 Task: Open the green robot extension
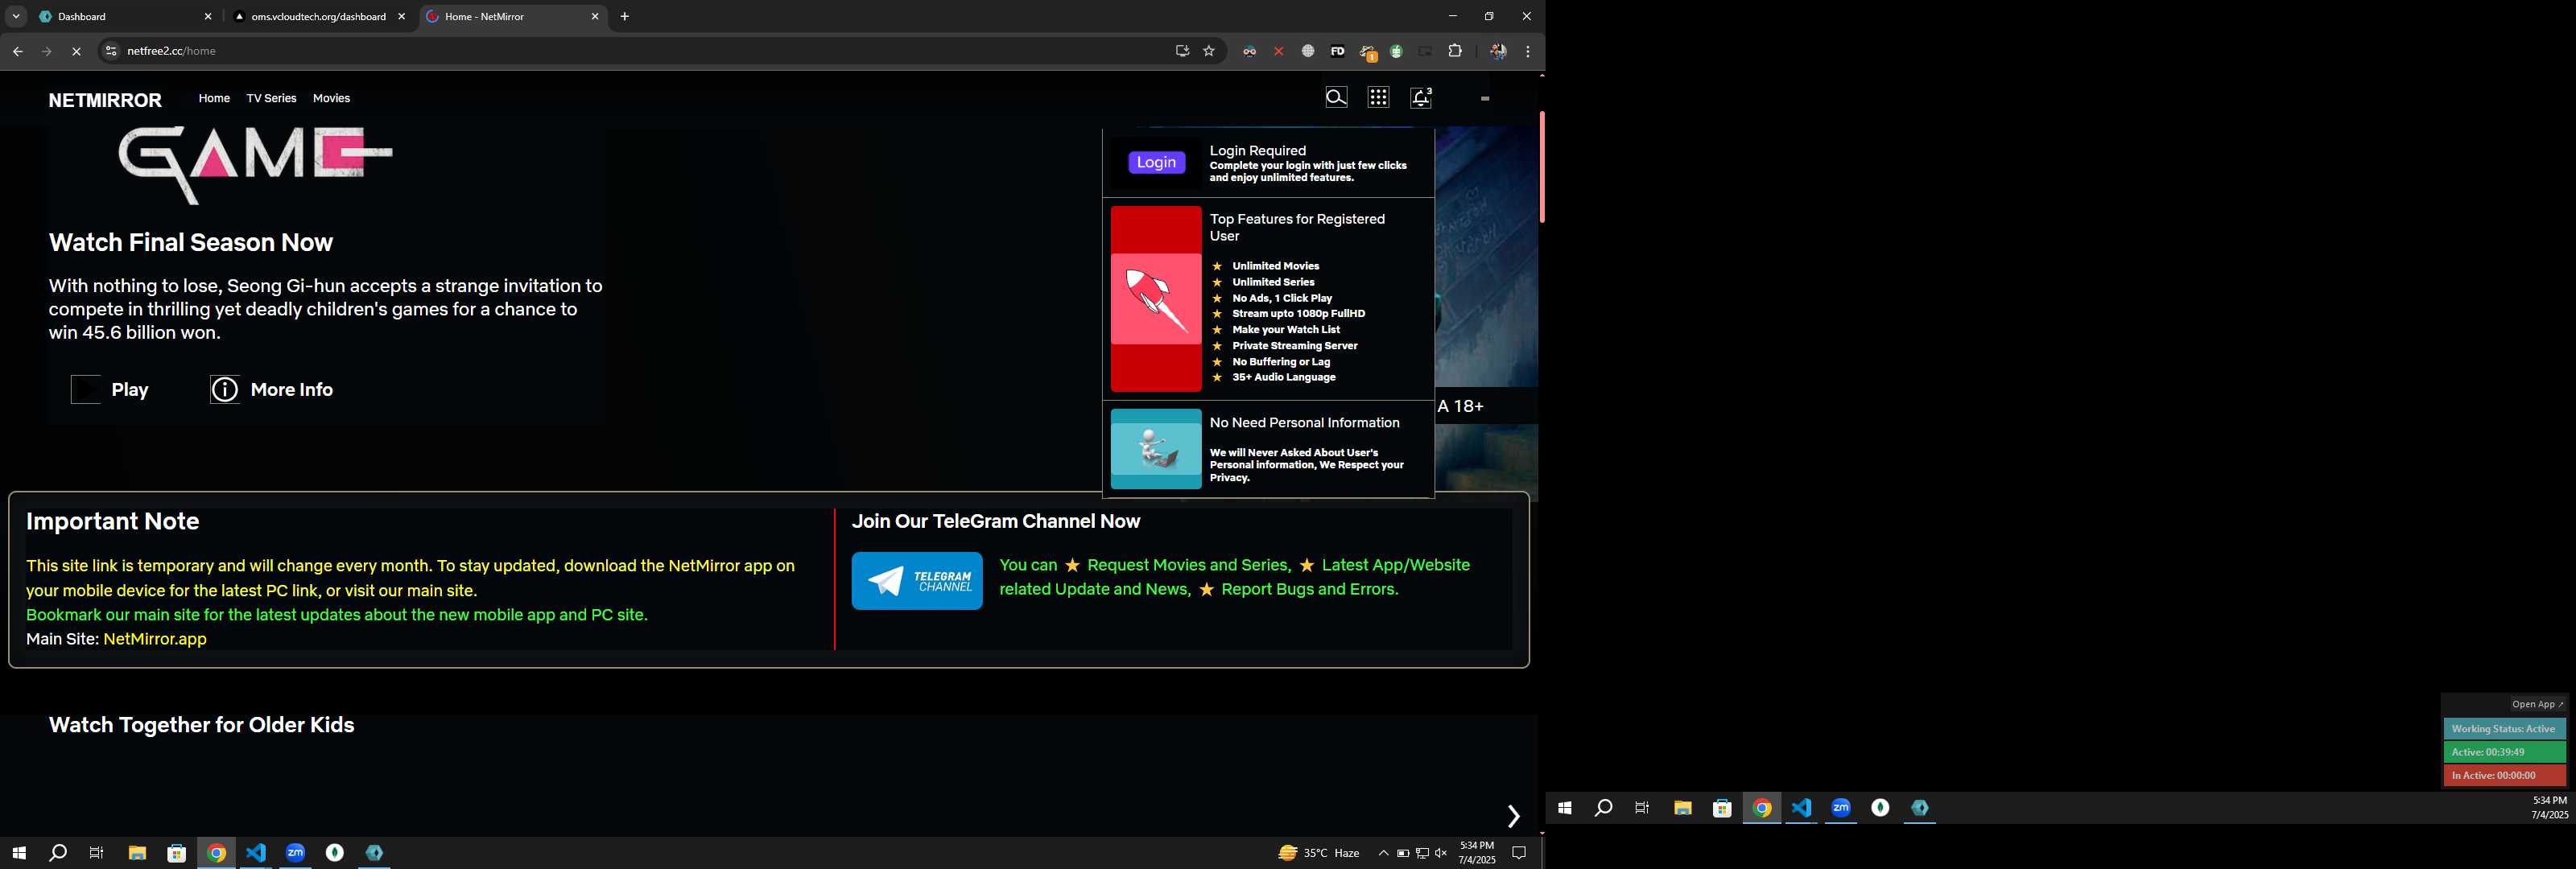tap(1396, 51)
